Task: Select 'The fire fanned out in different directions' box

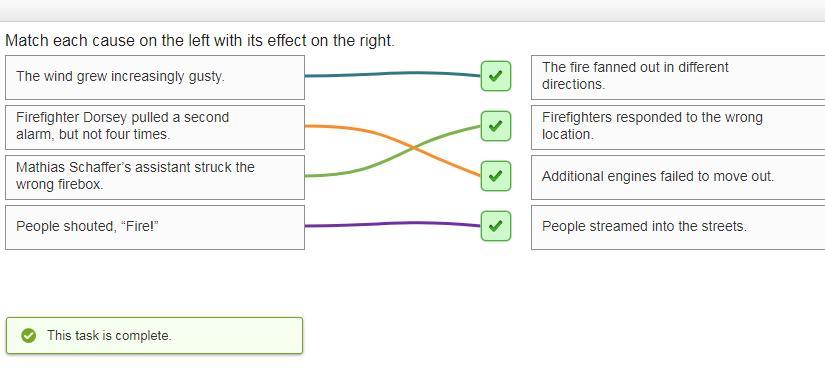Action: (678, 77)
